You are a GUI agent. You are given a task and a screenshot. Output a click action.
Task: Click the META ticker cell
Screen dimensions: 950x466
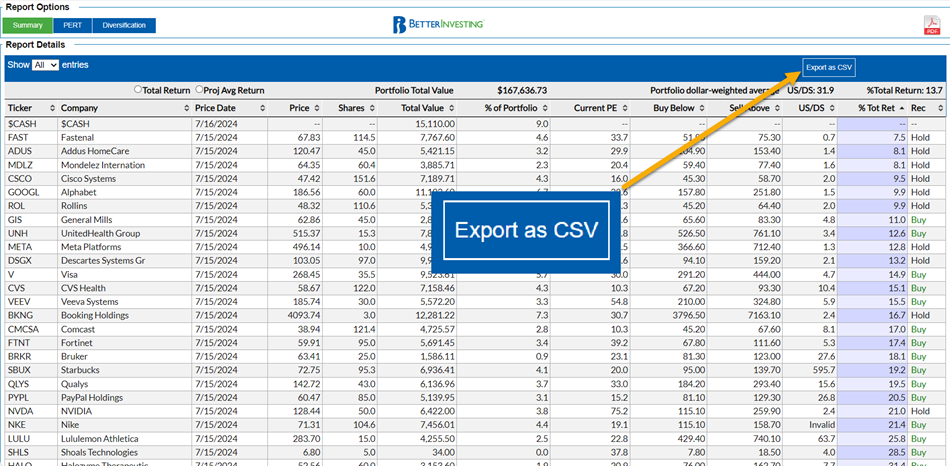[x=31, y=247]
